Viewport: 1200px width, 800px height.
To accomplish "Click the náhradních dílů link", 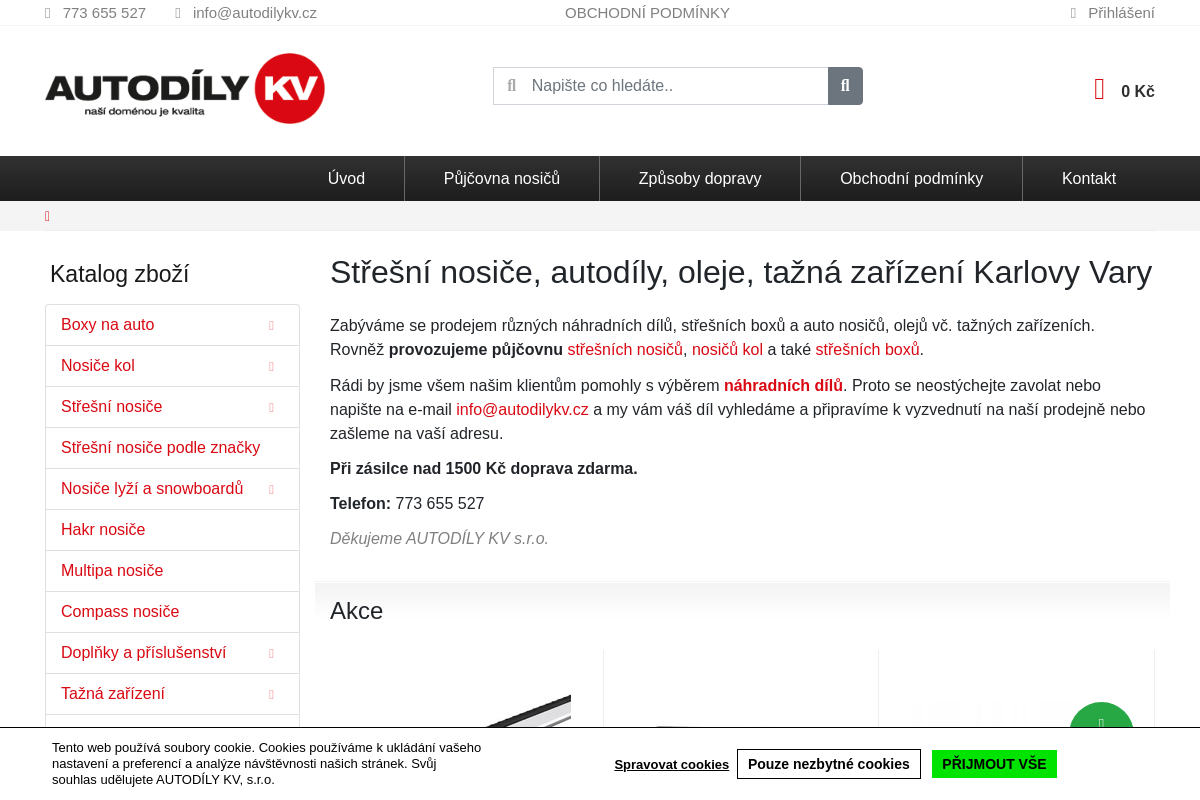I will (x=783, y=385).
